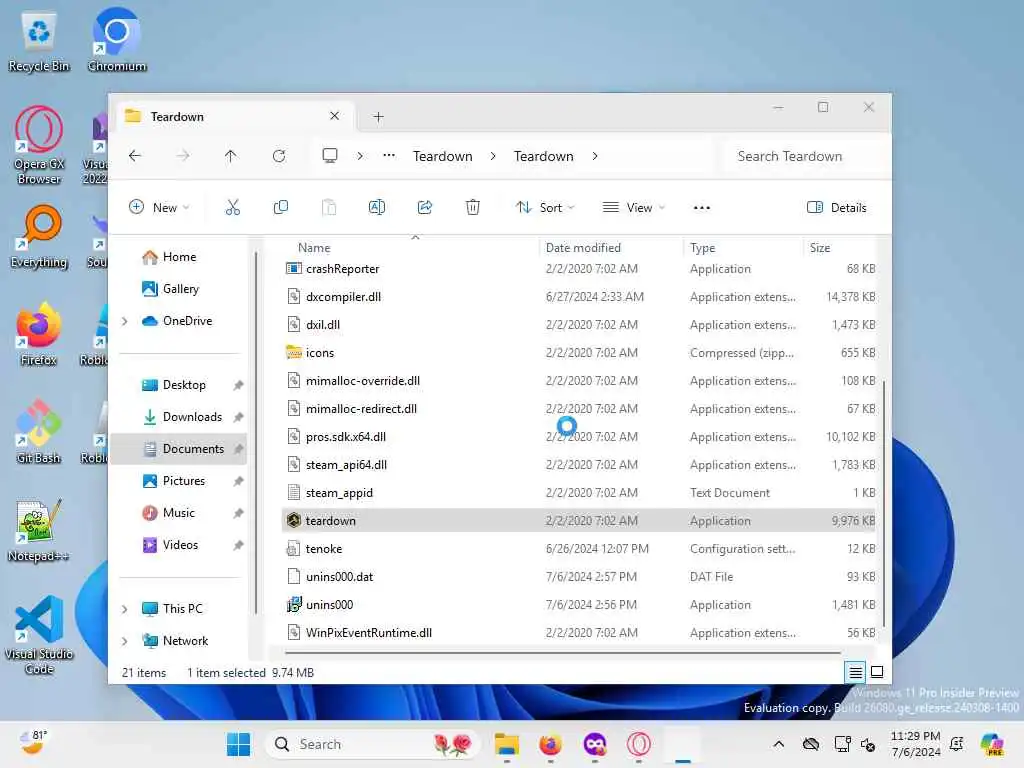Open the Sort dropdown menu

[x=545, y=208]
